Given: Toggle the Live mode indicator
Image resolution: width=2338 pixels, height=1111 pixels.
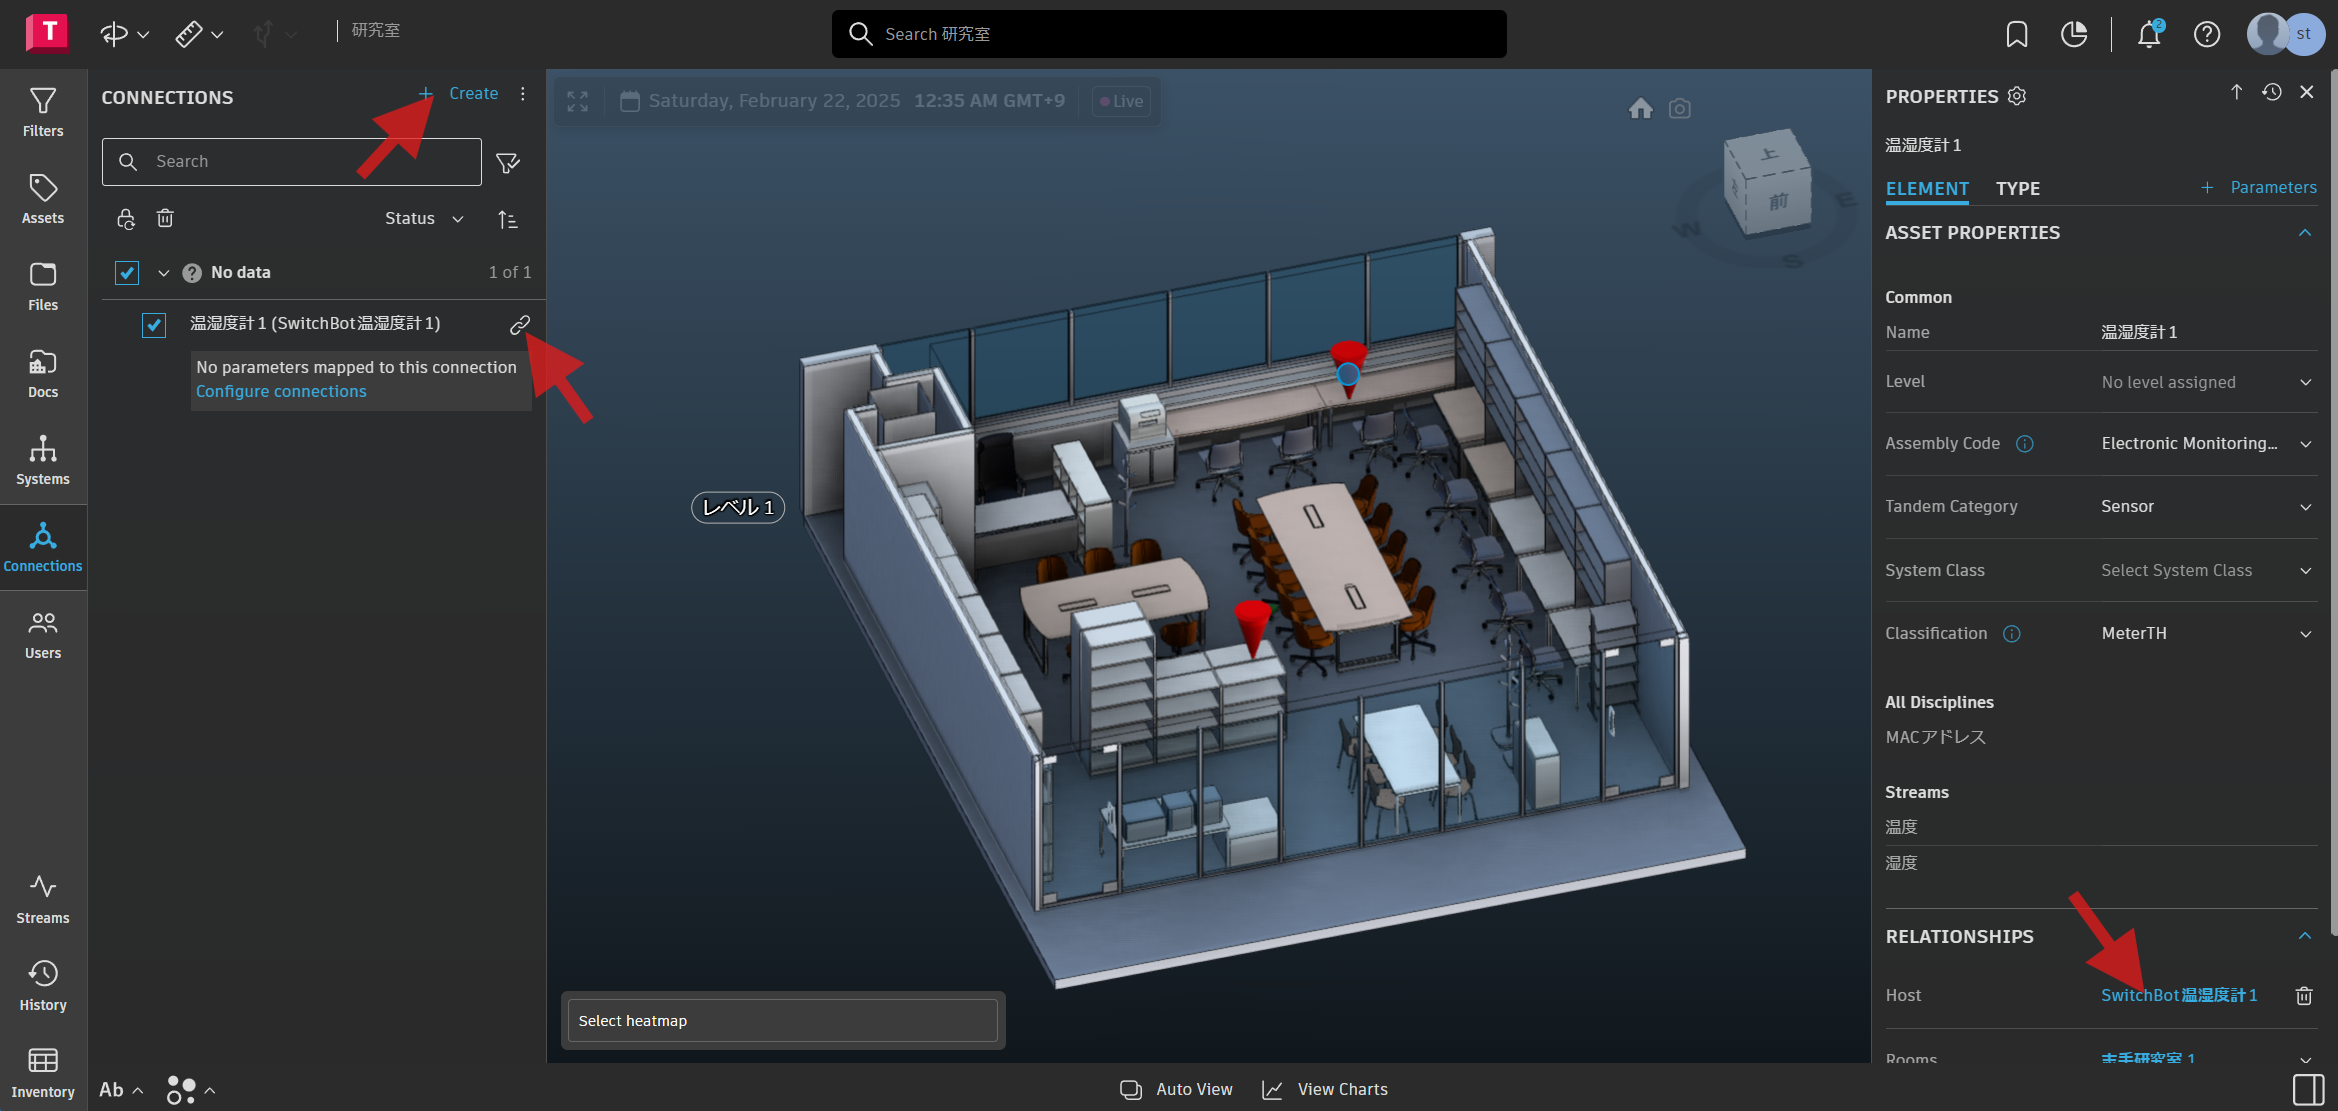Looking at the screenshot, I should 1122,101.
